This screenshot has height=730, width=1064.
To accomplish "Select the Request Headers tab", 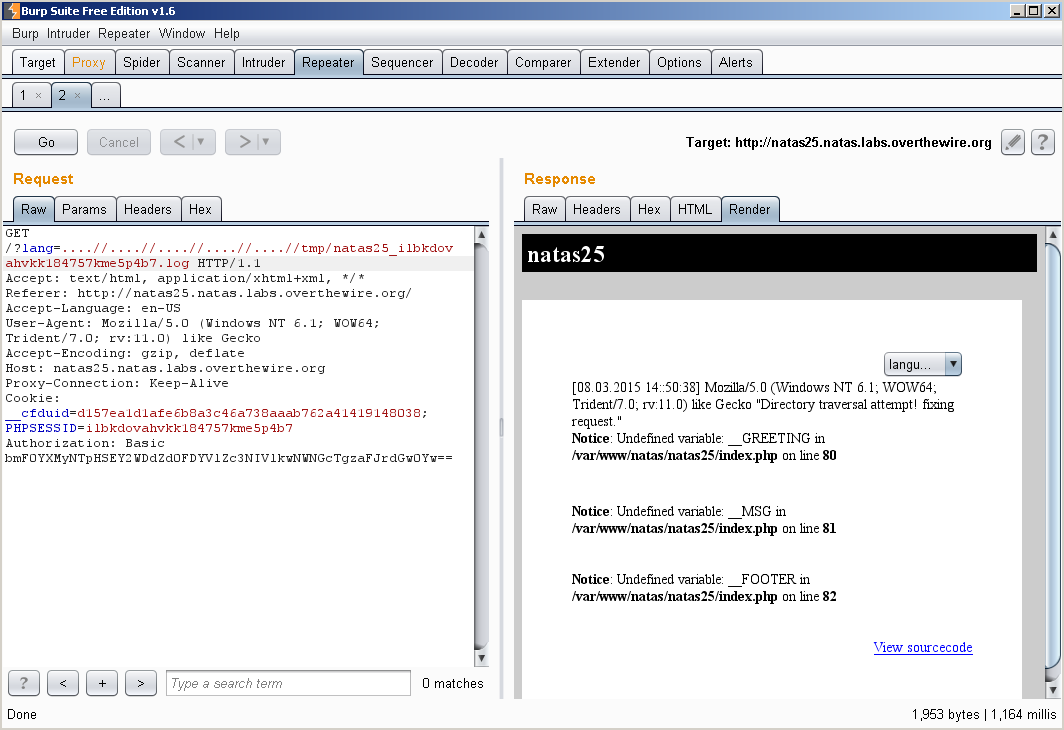I will 148,209.
